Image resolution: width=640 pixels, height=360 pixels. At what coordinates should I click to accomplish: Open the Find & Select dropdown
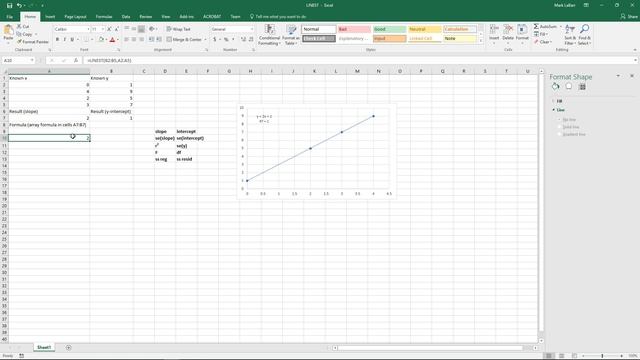pos(584,35)
